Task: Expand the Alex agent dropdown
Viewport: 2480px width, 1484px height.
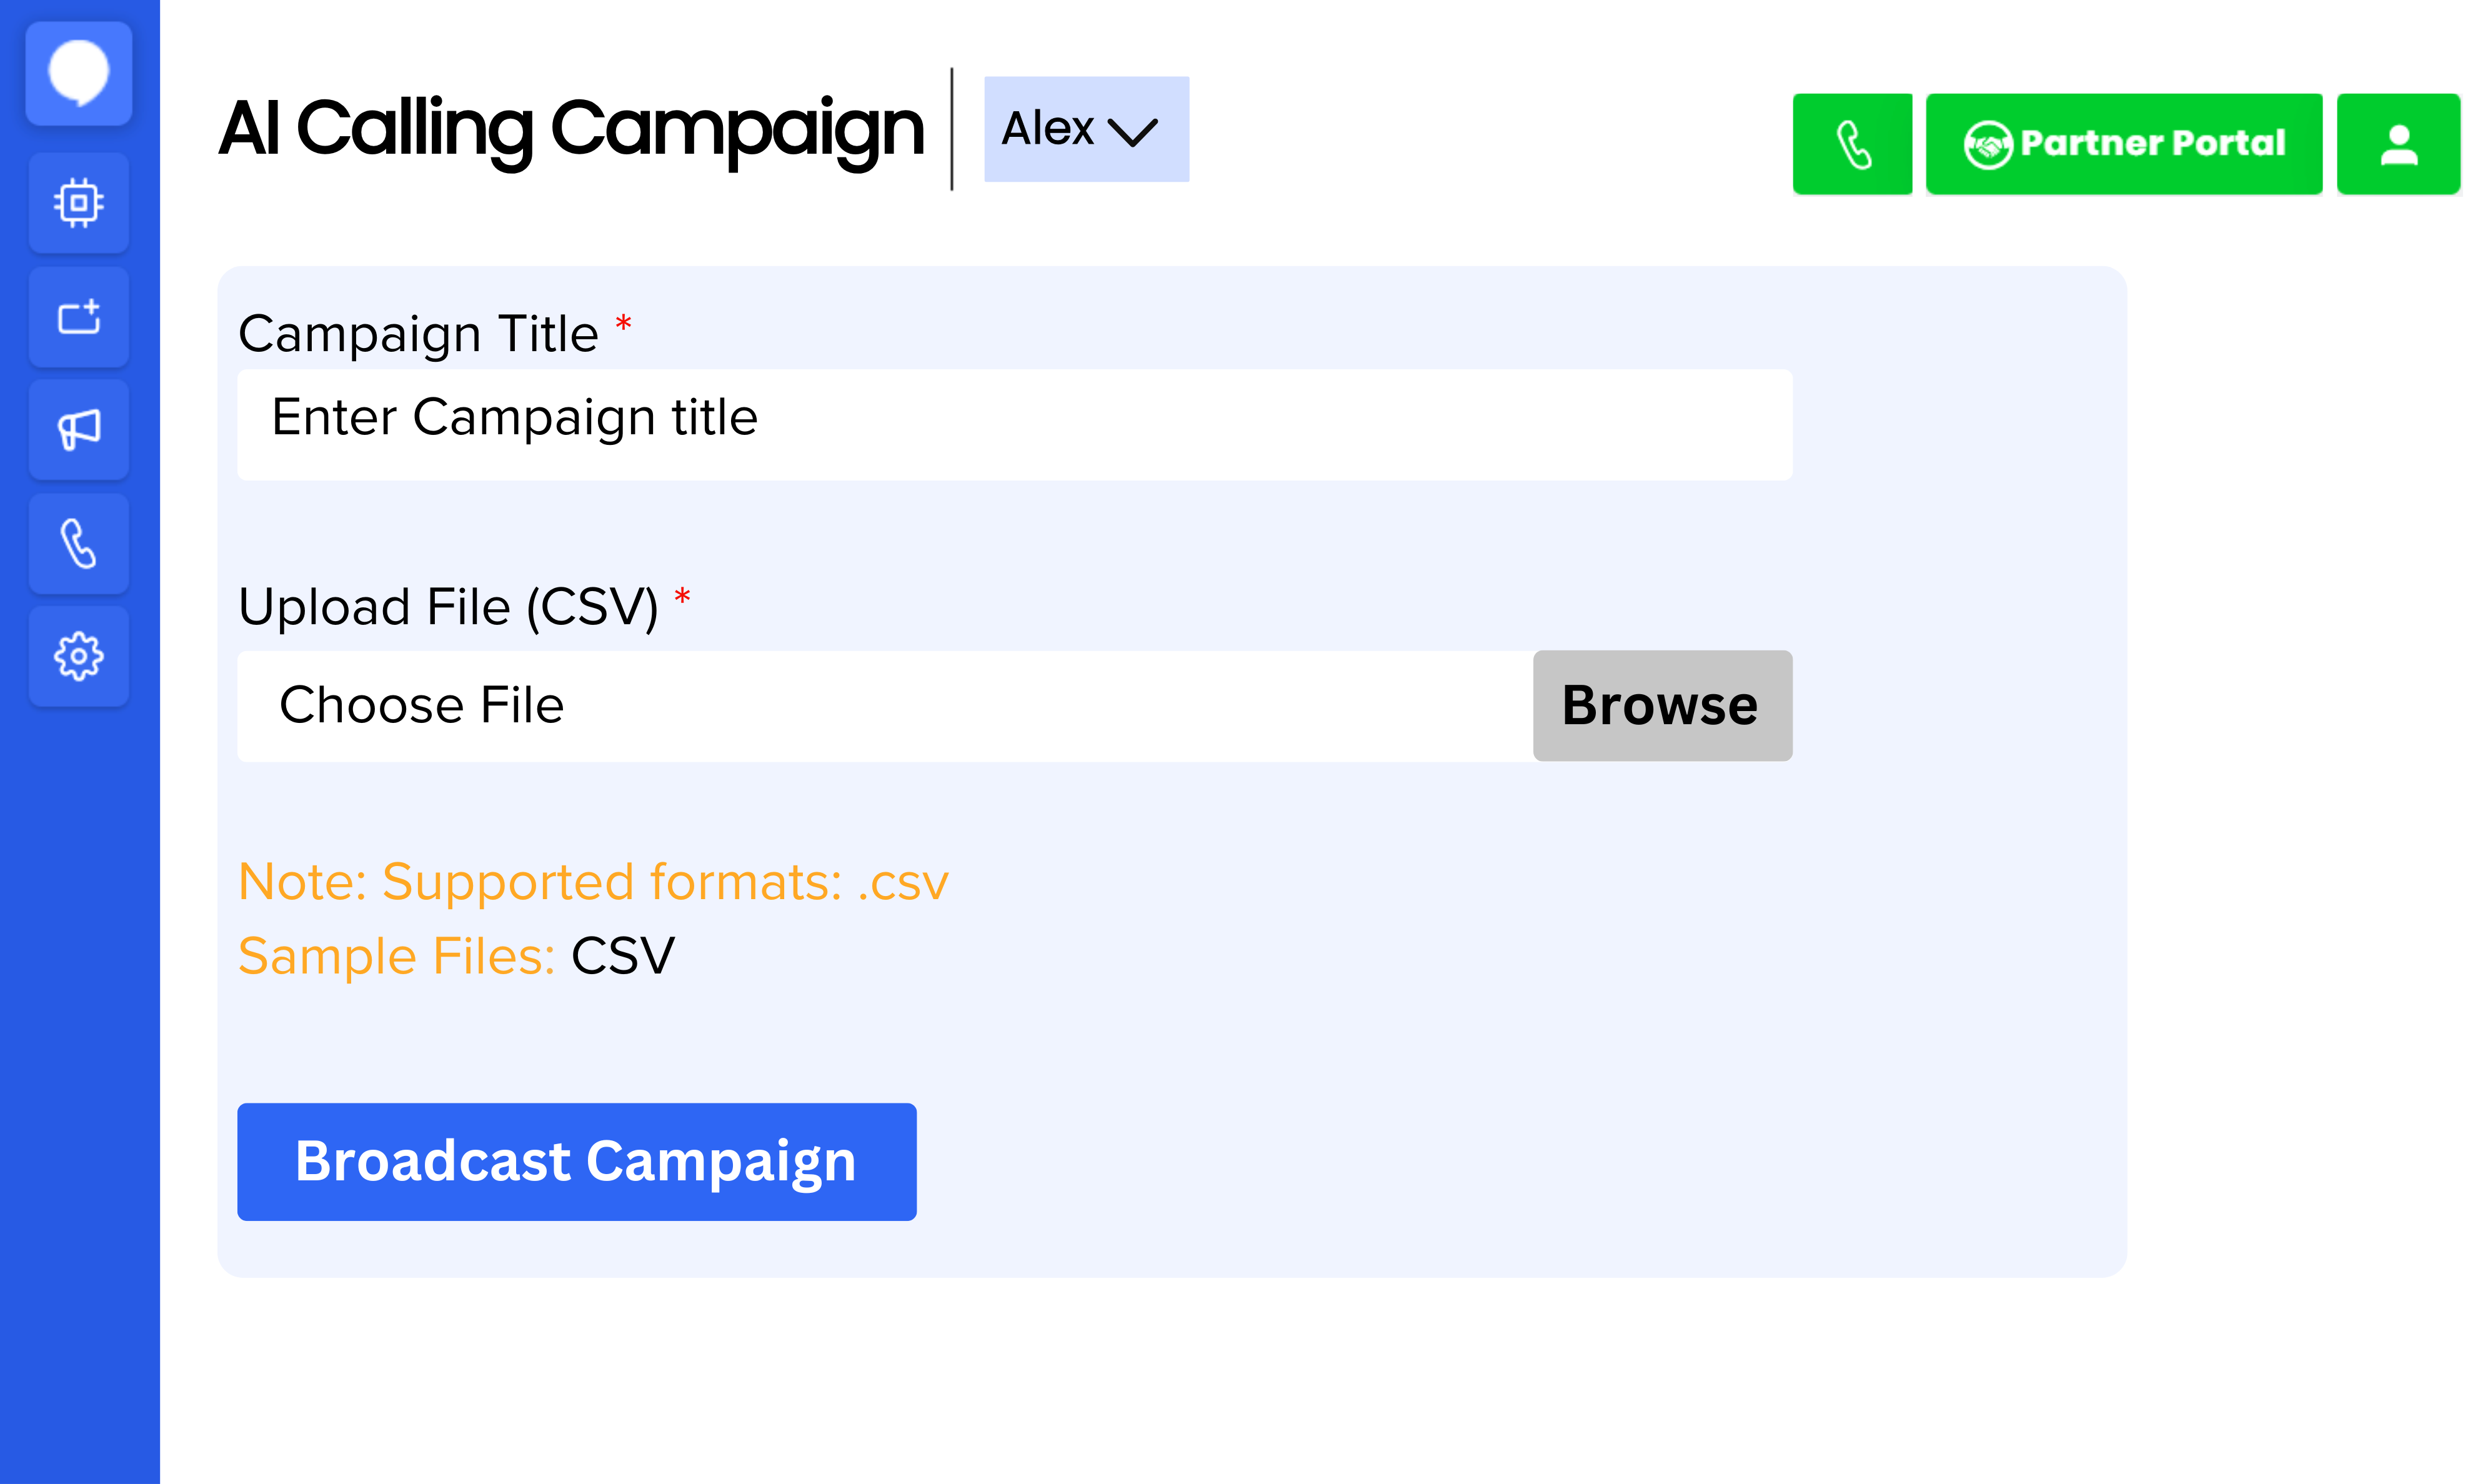Action: (1085, 129)
